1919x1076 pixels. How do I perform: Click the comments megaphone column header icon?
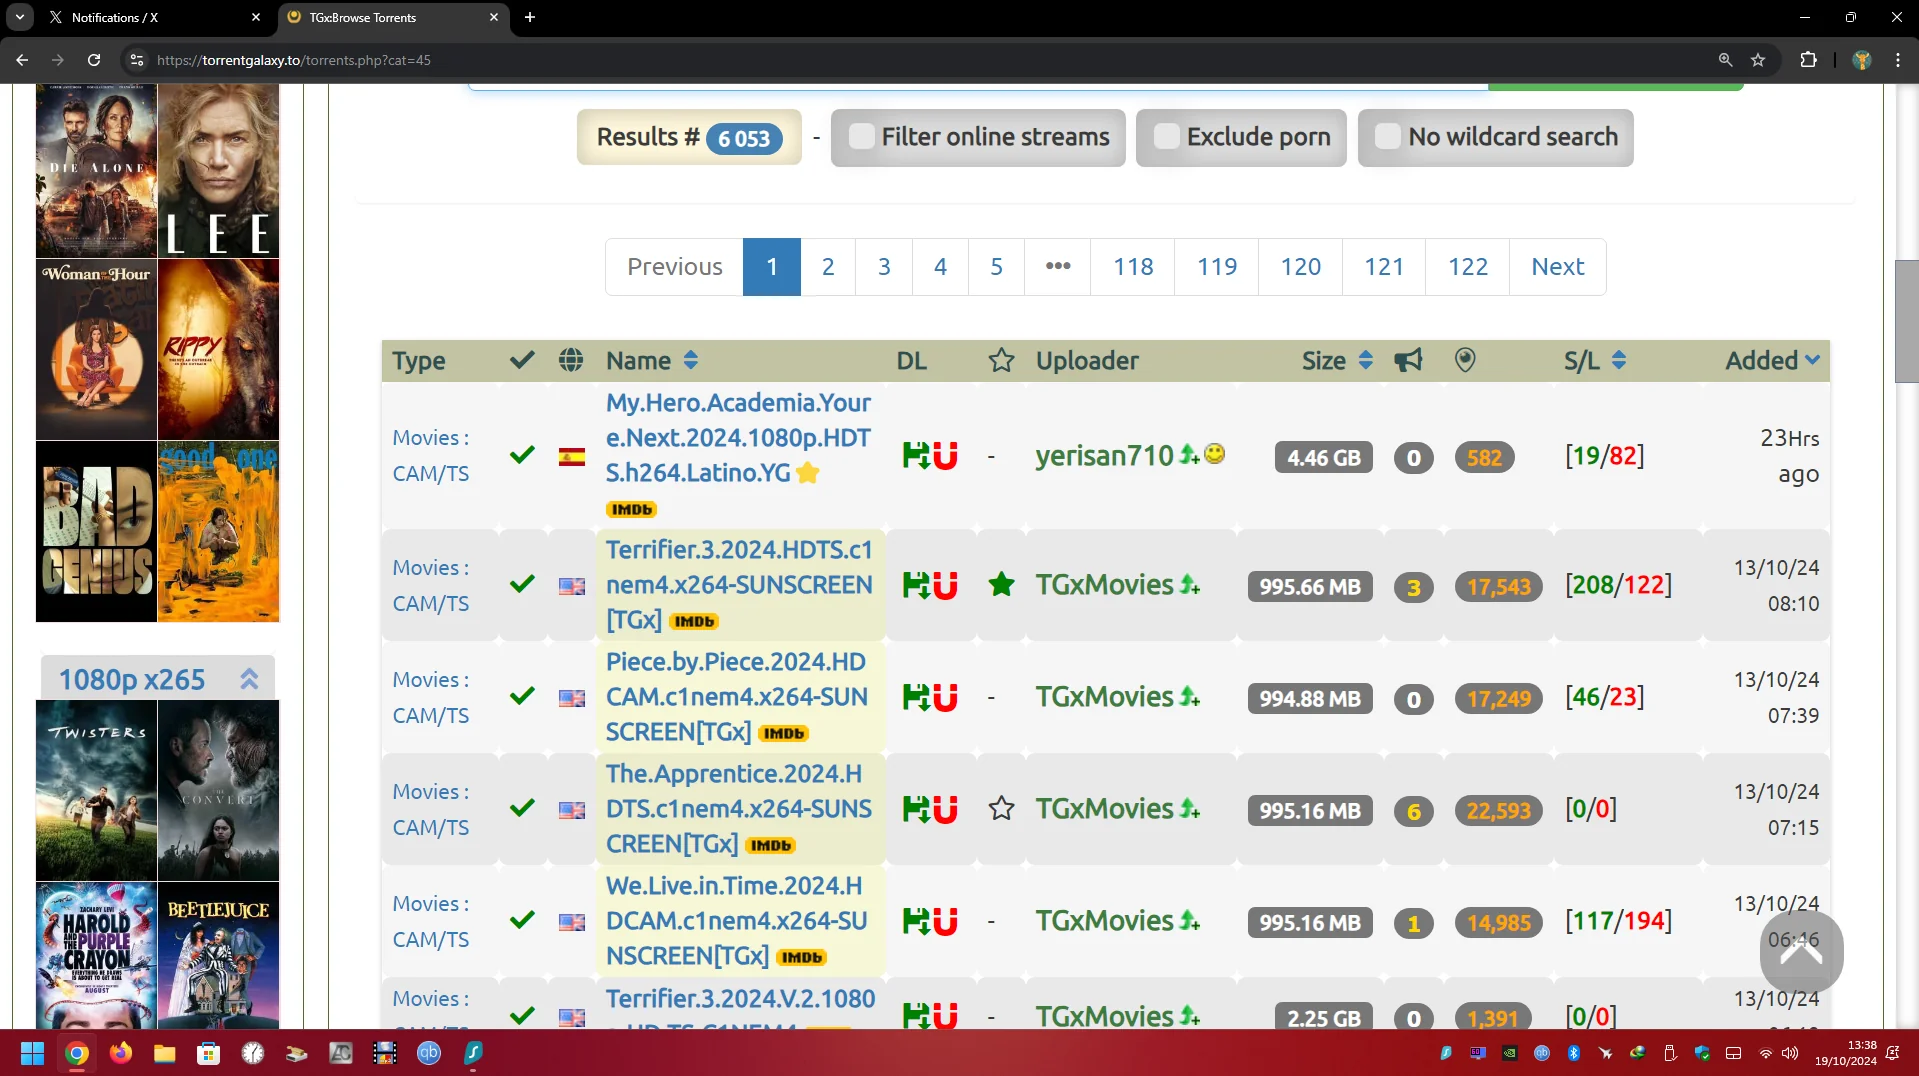click(1408, 360)
